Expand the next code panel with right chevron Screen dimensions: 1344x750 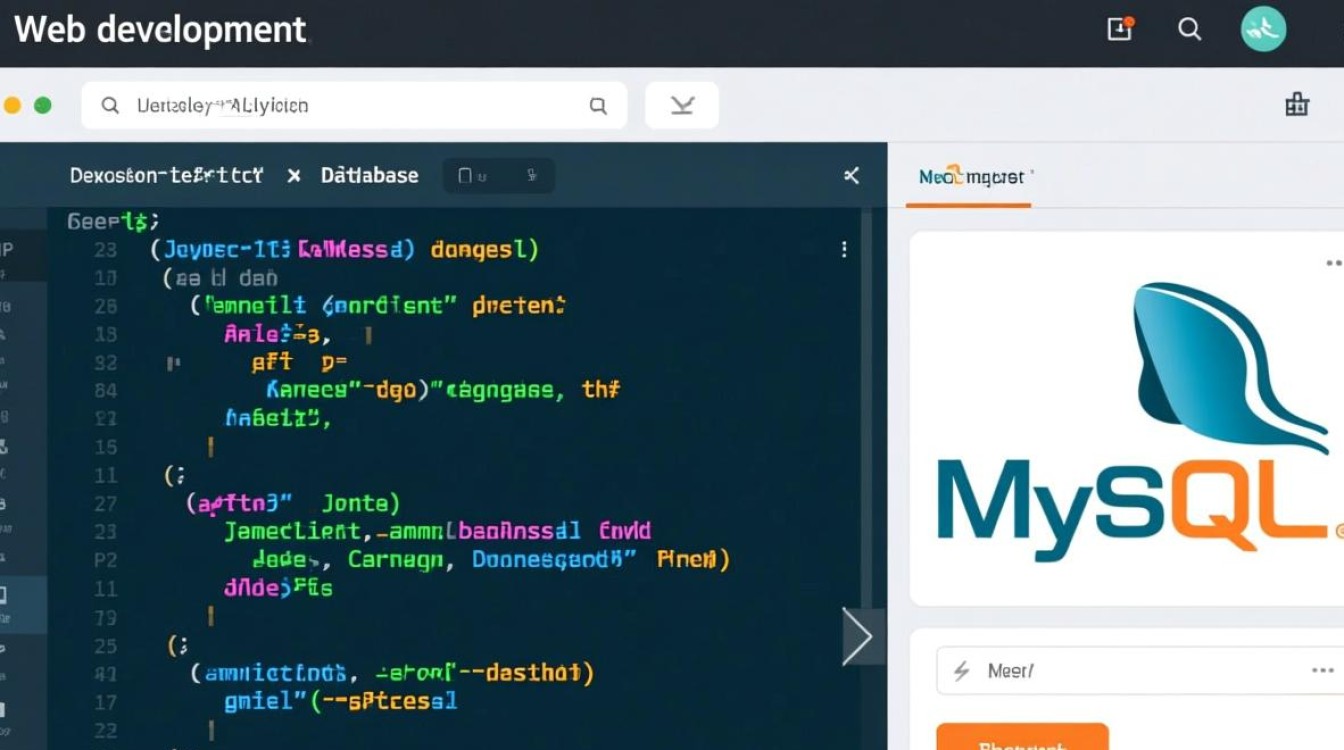(861, 636)
